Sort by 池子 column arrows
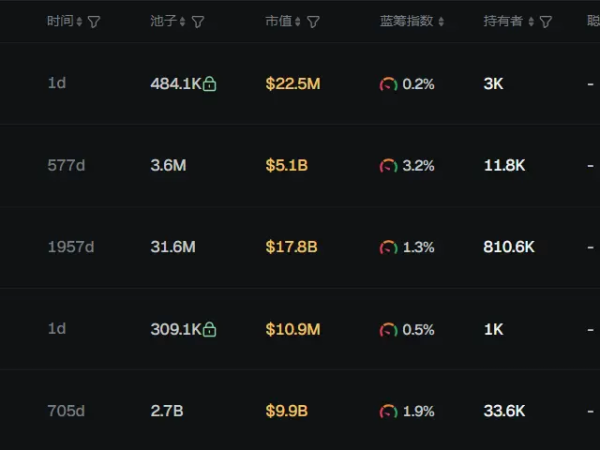Screen dimensions: 600x450 coord(183,21)
